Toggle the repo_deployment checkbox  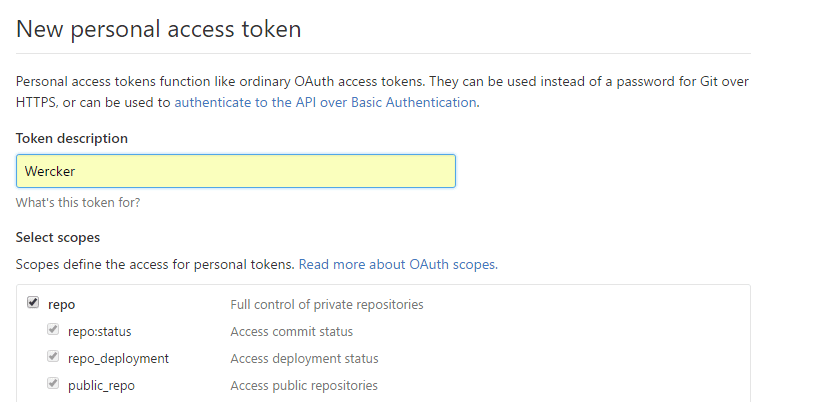point(53,357)
